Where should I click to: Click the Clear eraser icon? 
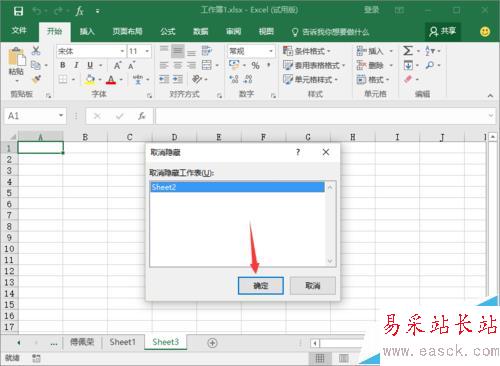click(408, 79)
